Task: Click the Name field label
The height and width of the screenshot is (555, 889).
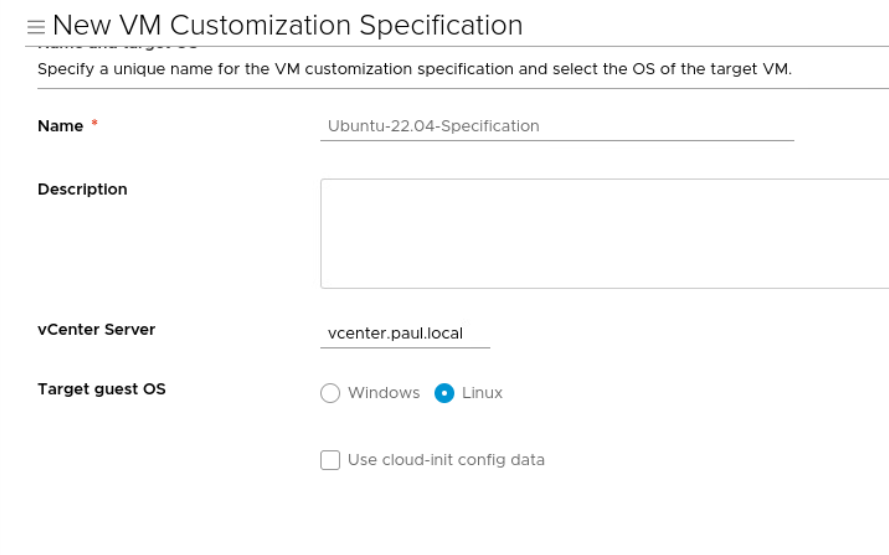Action: coord(60,126)
